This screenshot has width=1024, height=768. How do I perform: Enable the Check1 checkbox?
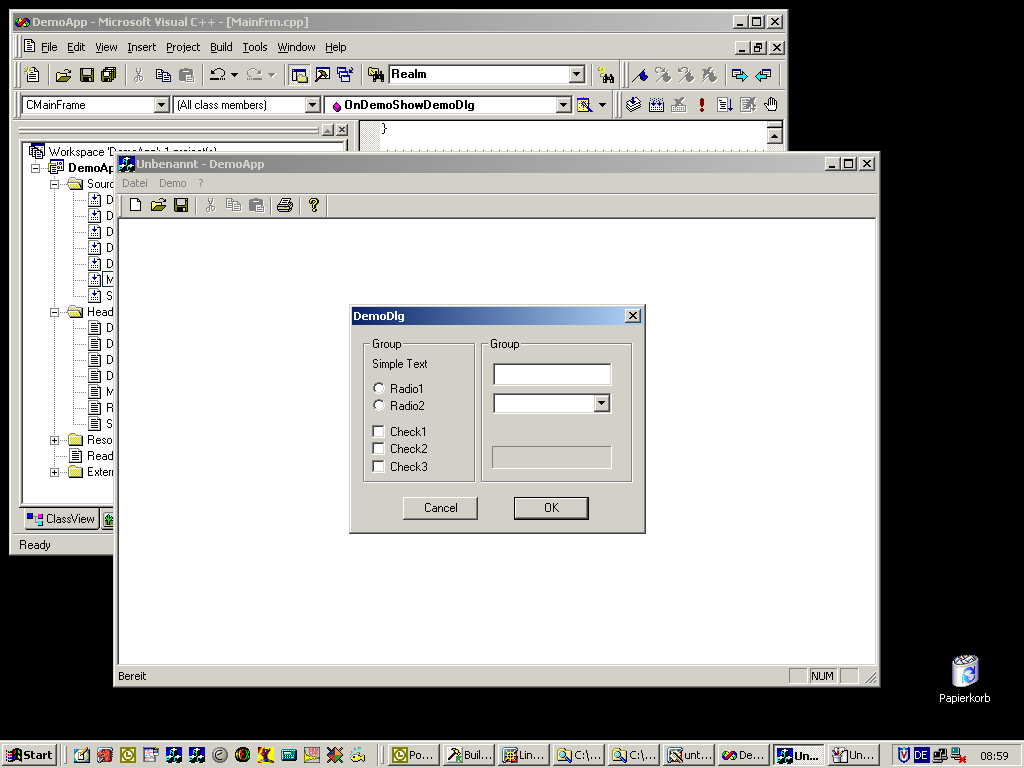pos(378,432)
